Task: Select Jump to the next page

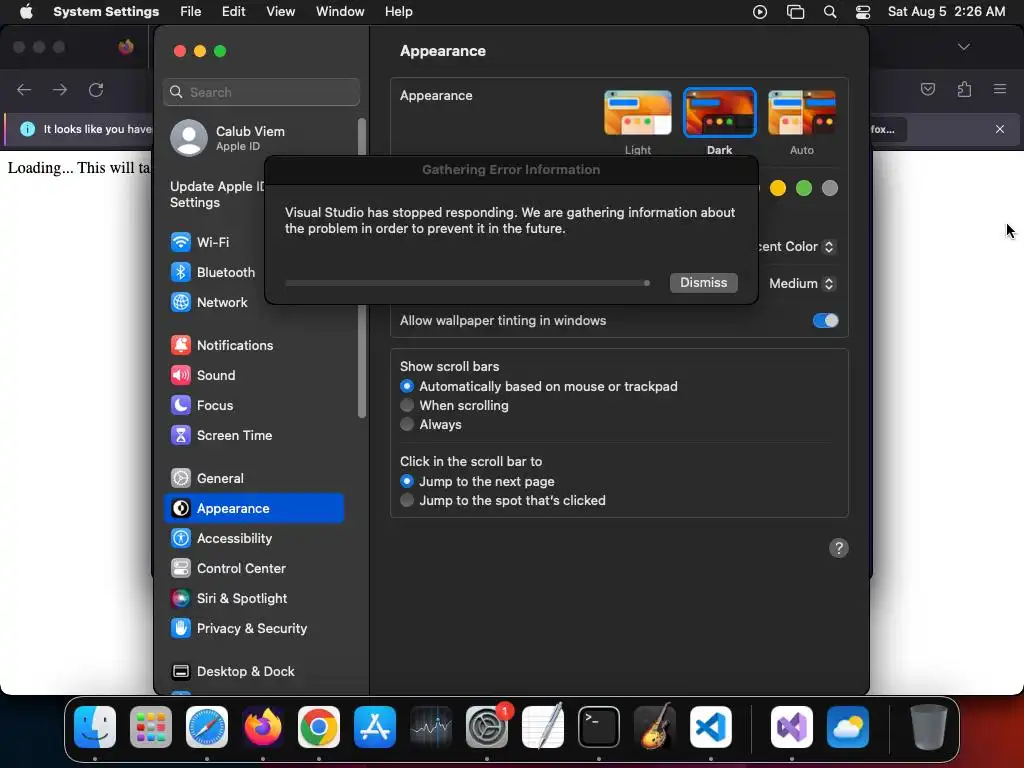Action: tap(407, 481)
